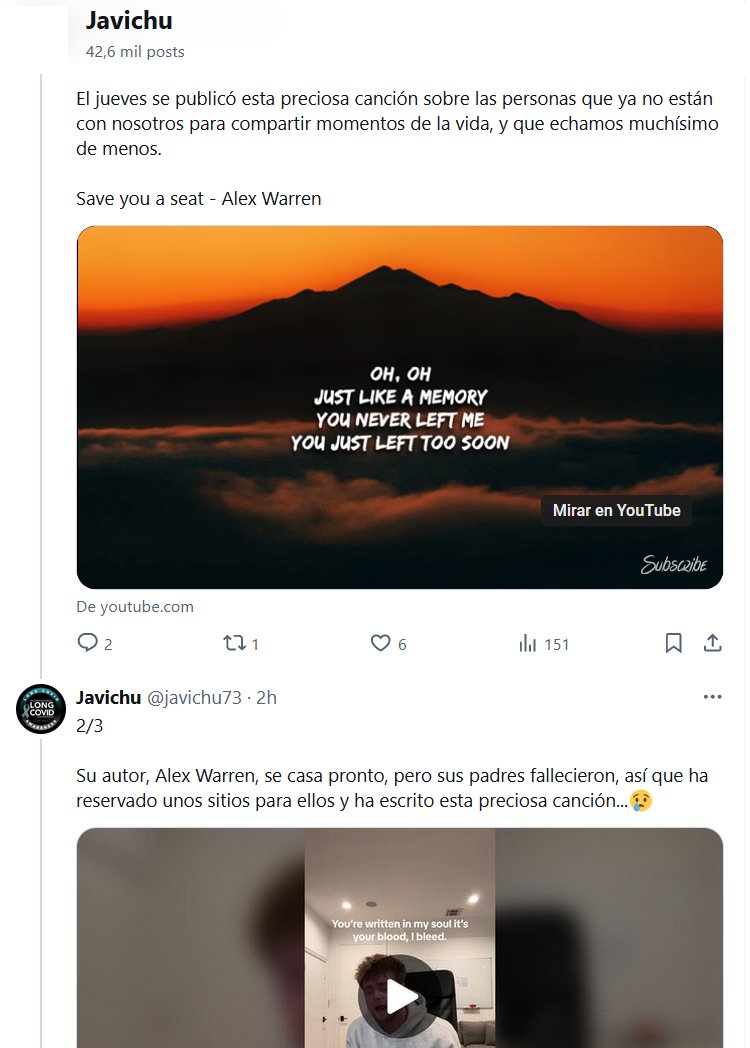Click the 2h timestamp of the reply
Screen dimensions: 750x1048
[267, 697]
